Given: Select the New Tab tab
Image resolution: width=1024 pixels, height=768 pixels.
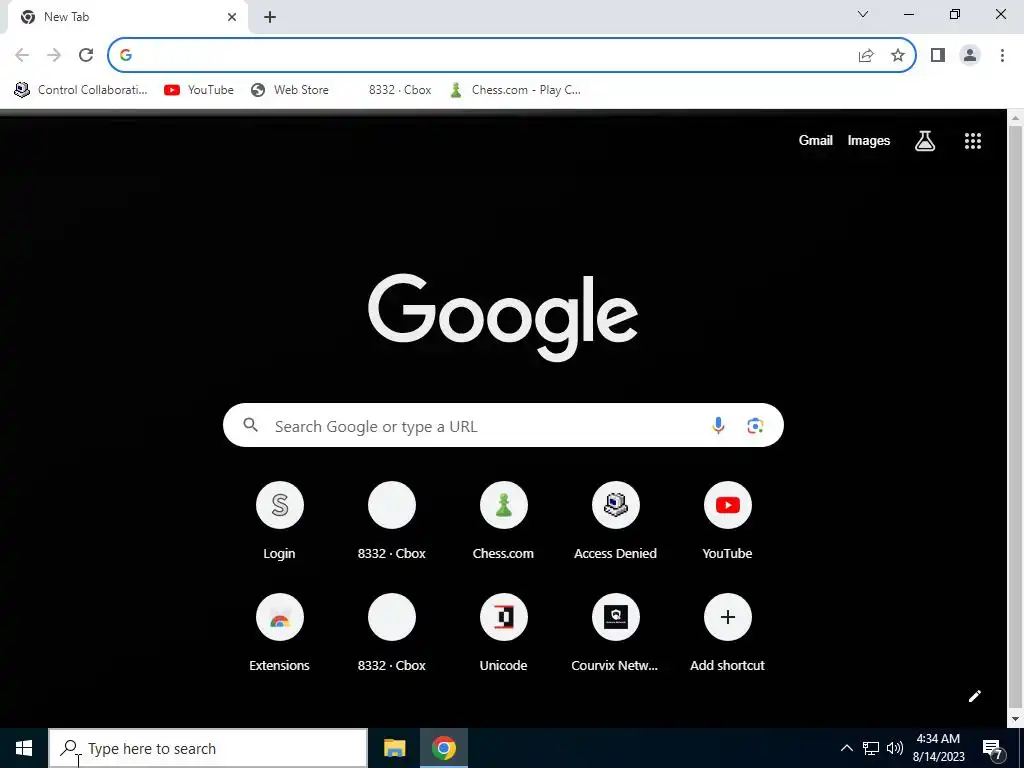Looking at the screenshot, I should click(x=127, y=17).
